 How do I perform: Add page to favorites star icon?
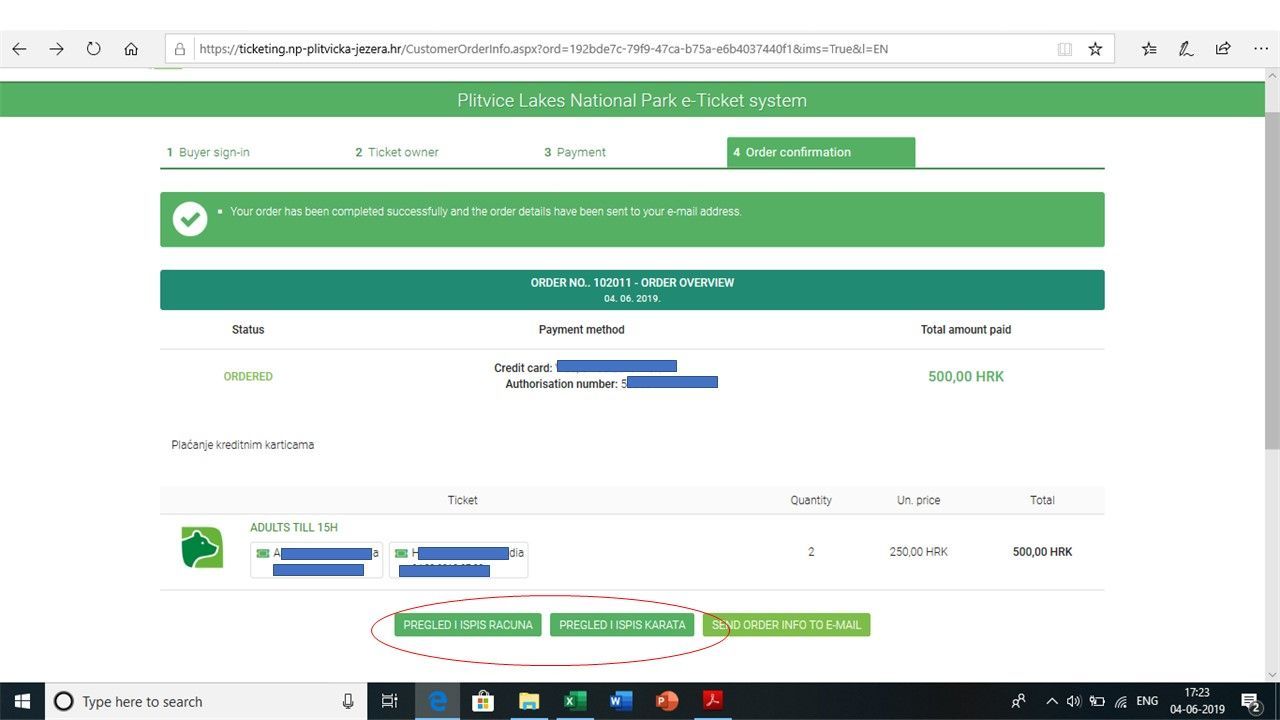(x=1095, y=48)
